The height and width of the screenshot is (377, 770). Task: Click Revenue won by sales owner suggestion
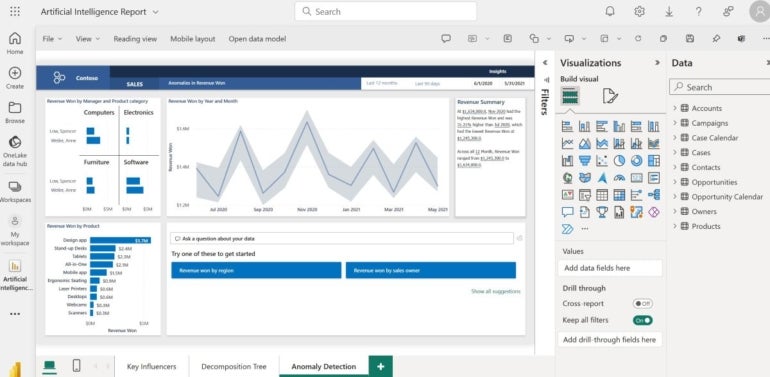[431, 270]
